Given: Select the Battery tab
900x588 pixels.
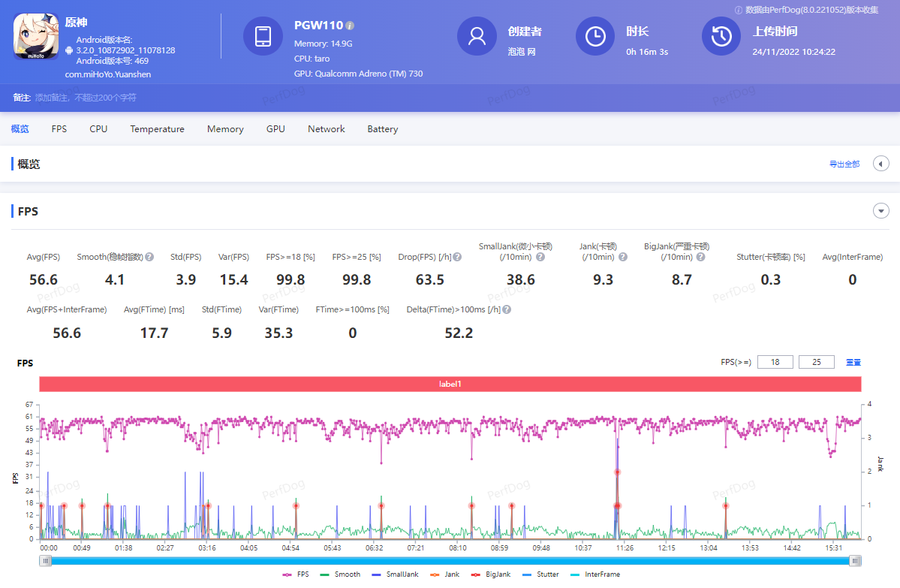Looking at the screenshot, I should (382, 129).
